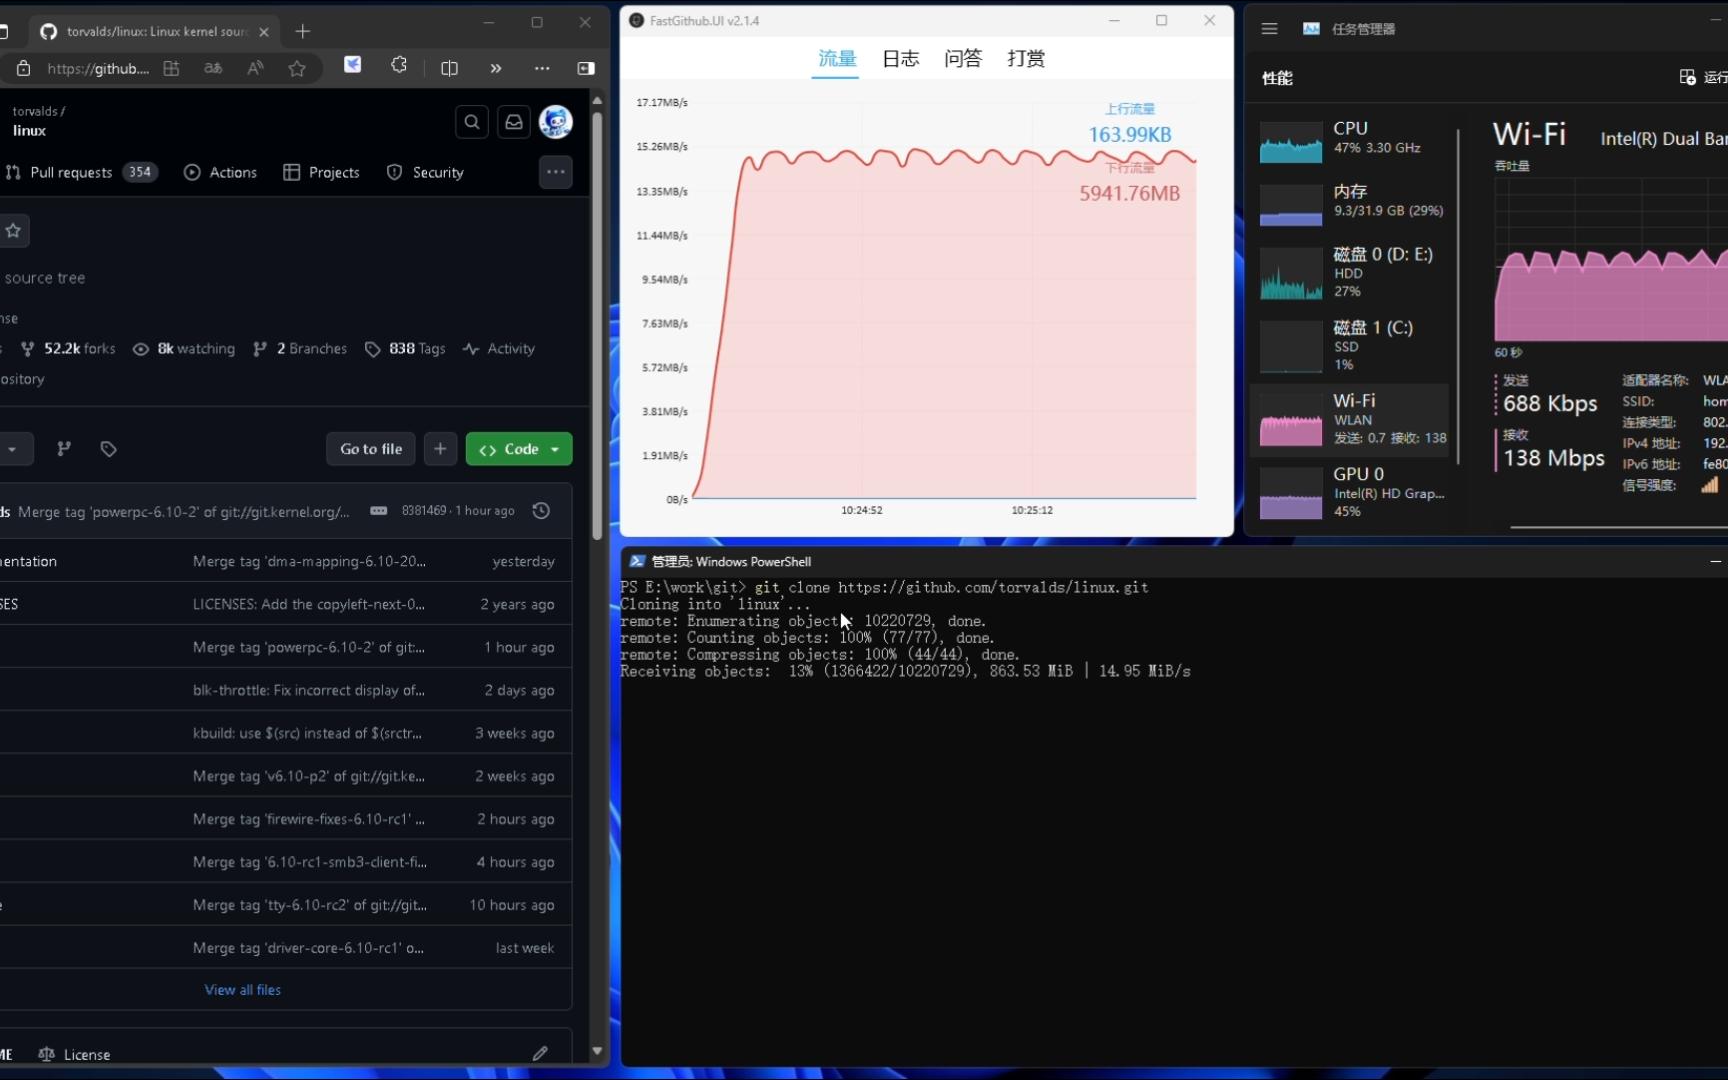
Task: Open the browser split screen icon
Action: pyautogui.click(x=449, y=68)
